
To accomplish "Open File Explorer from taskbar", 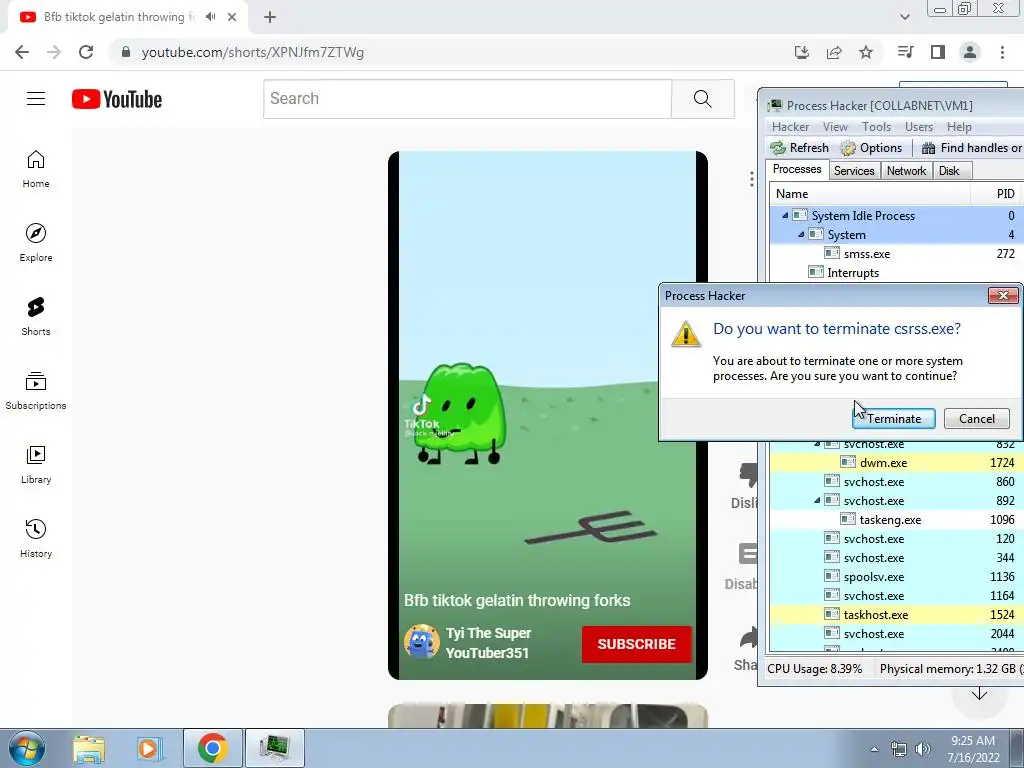I will (x=88, y=748).
